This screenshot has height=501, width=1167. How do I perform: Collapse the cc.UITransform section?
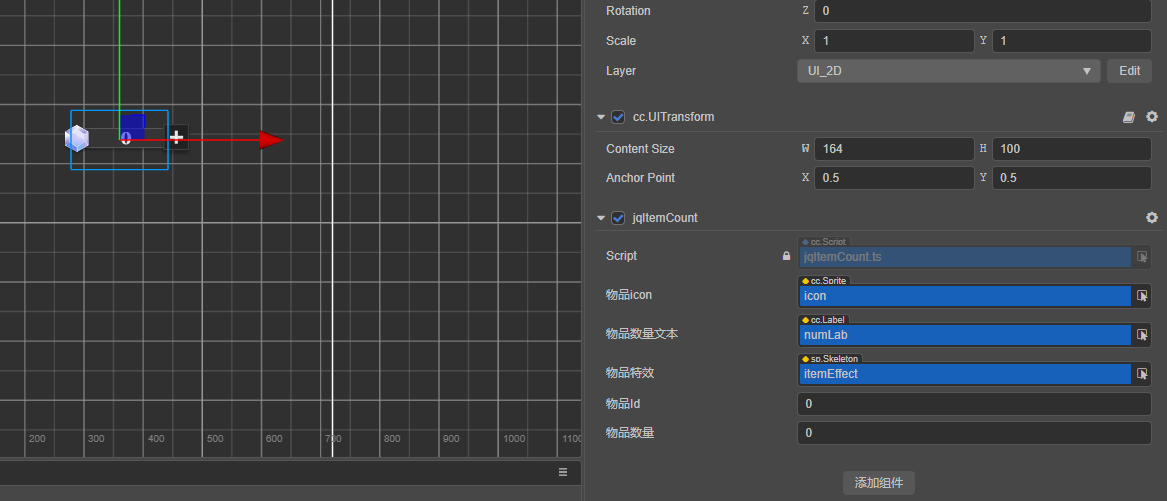pyautogui.click(x=601, y=117)
